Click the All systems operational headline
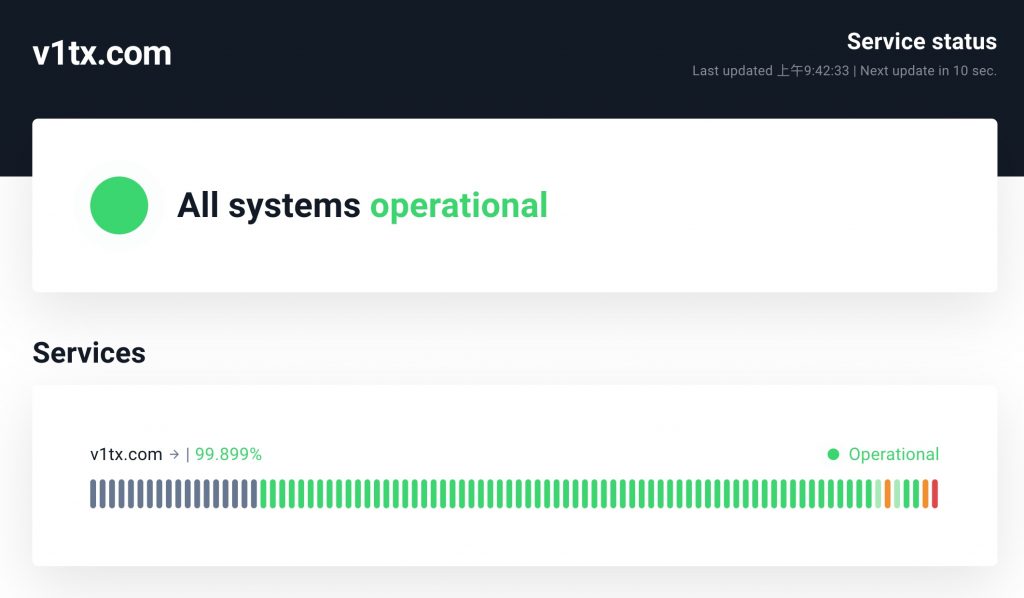 point(362,206)
